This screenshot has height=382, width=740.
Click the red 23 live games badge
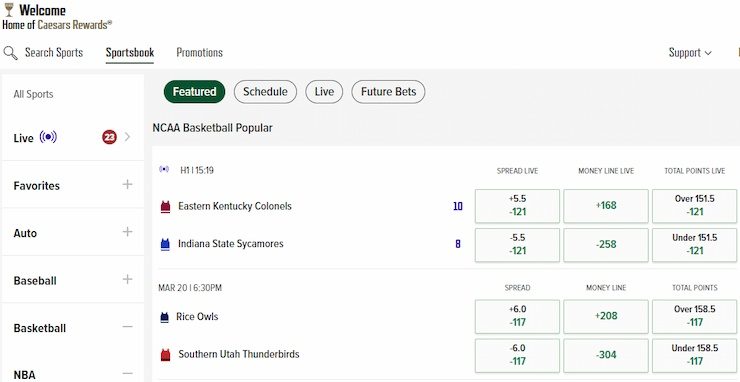click(109, 137)
